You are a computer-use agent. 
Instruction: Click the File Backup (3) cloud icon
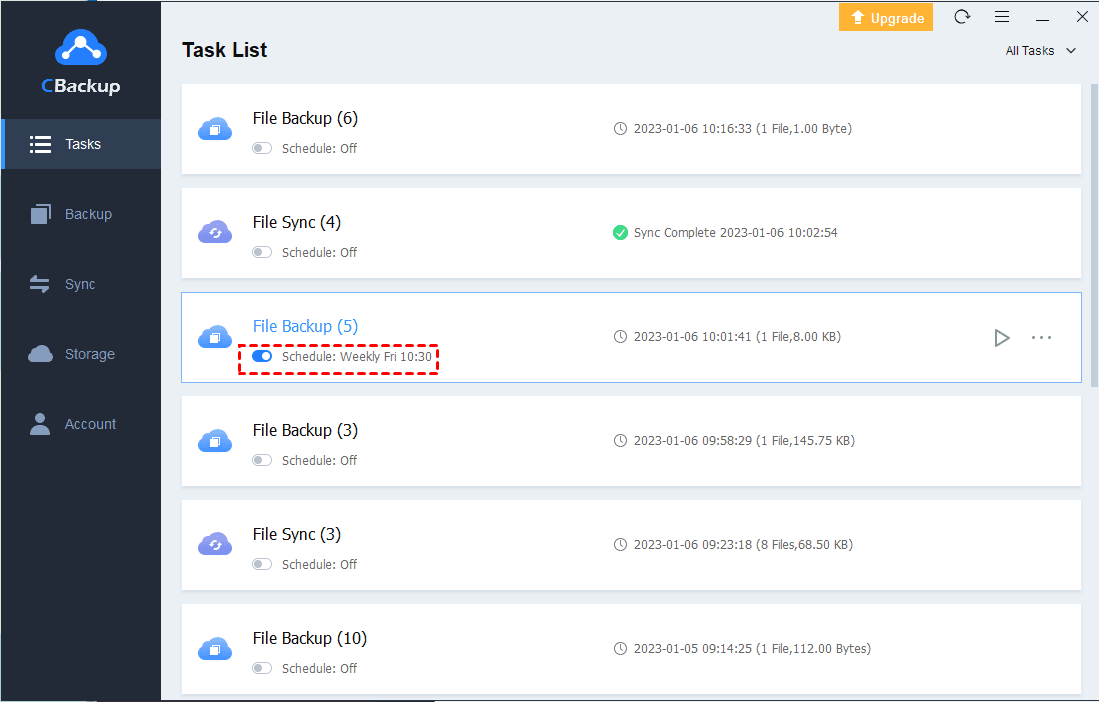pos(215,441)
